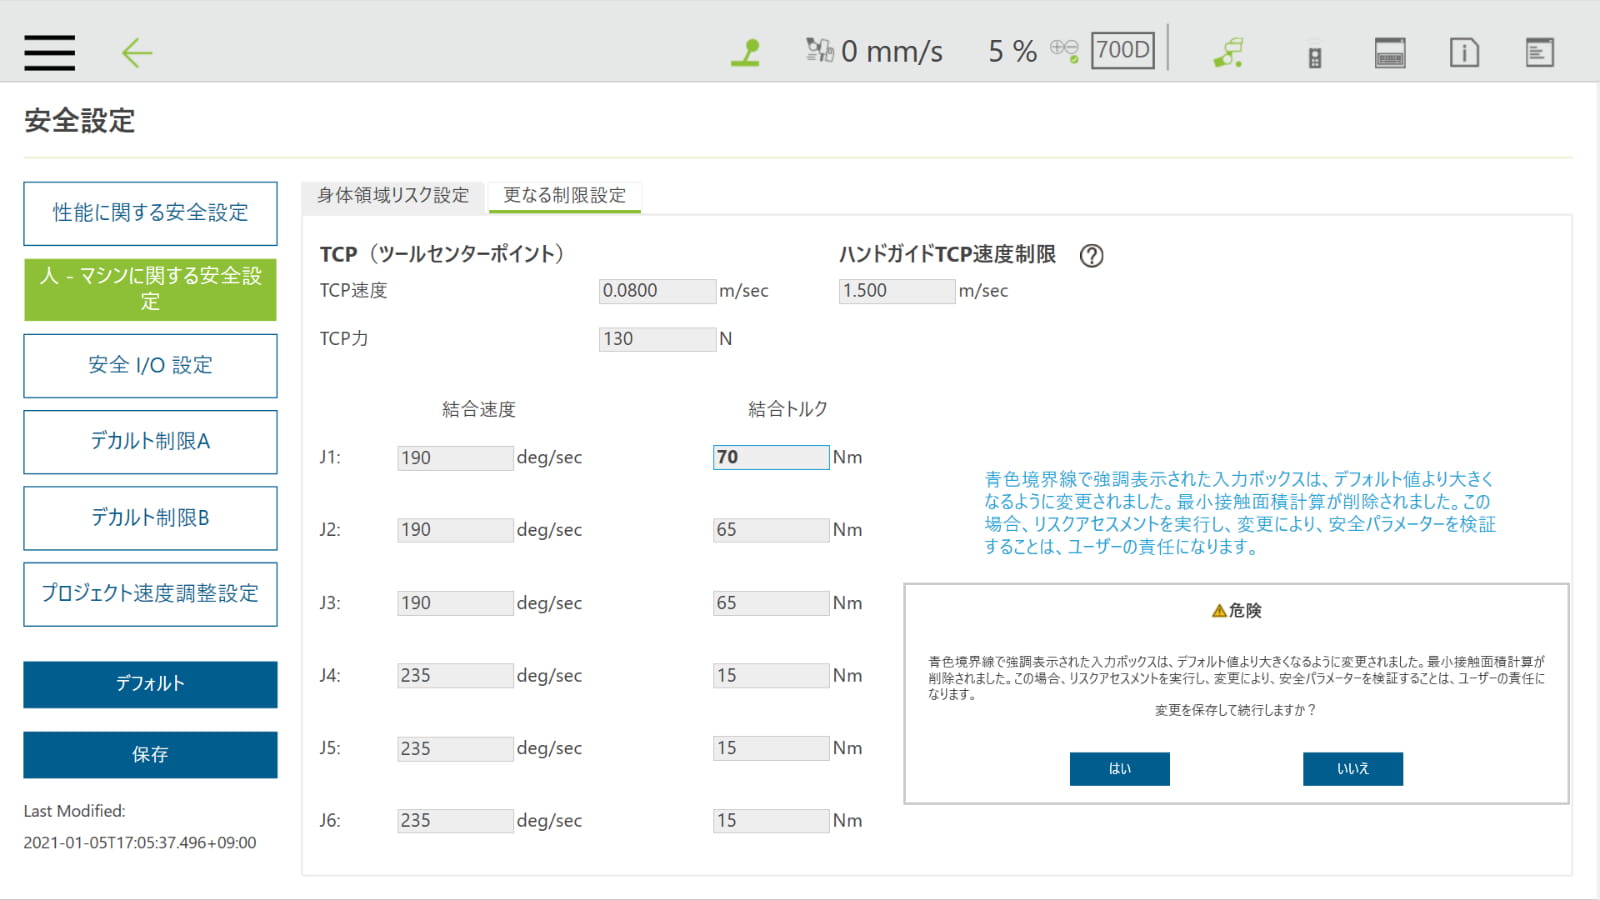Go back with the green arrow
This screenshot has height=900, width=1600.
point(137,52)
